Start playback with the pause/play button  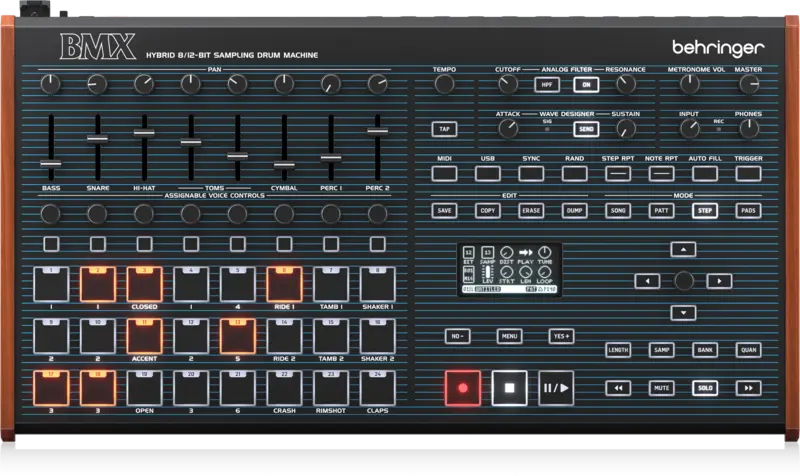556,388
